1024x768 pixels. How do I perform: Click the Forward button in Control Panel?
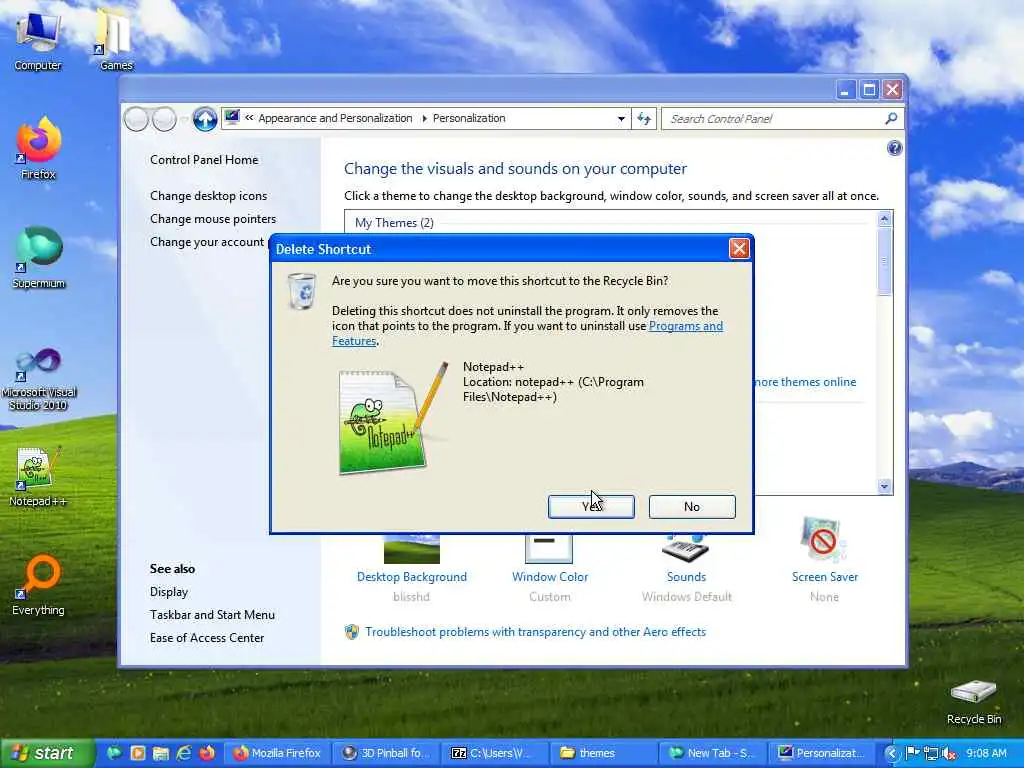pyautogui.click(x=164, y=119)
